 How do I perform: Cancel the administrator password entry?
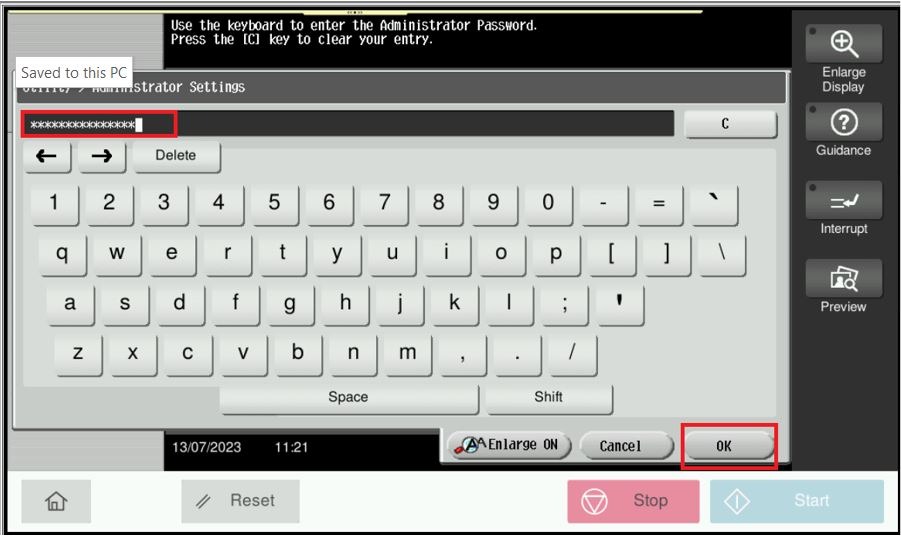(x=623, y=446)
